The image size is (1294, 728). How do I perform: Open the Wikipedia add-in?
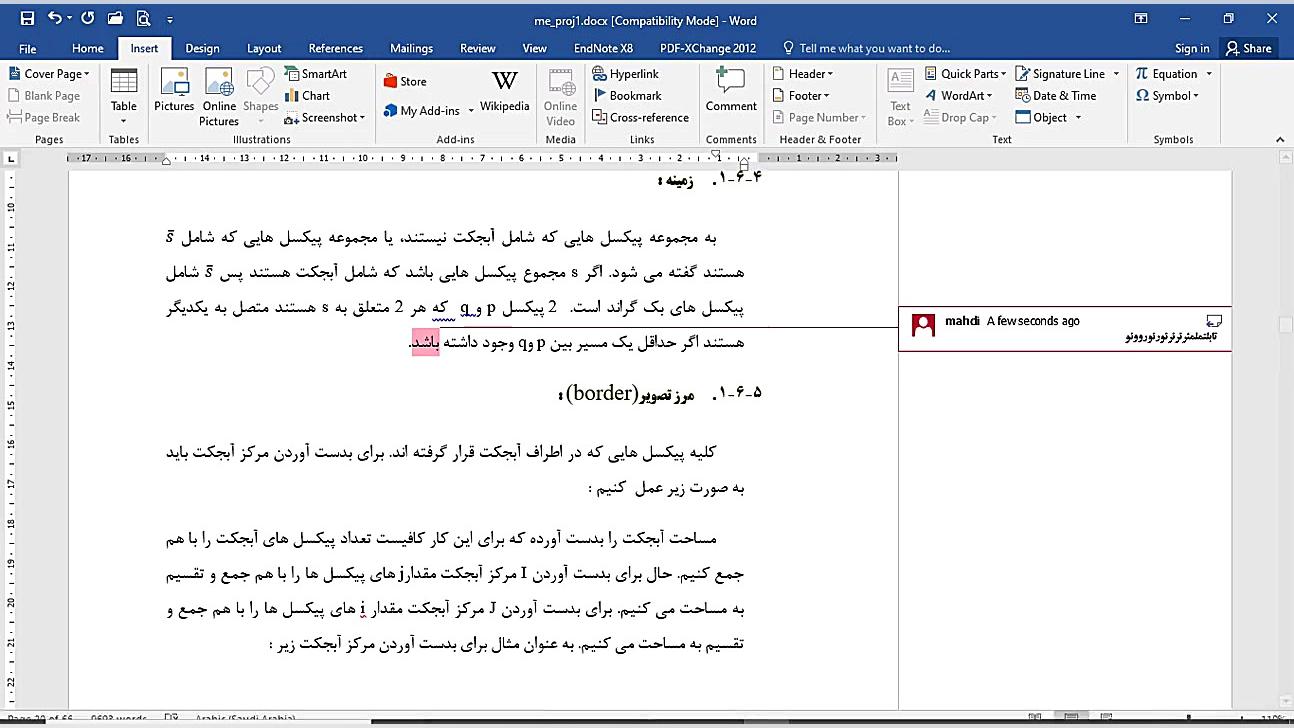point(504,91)
